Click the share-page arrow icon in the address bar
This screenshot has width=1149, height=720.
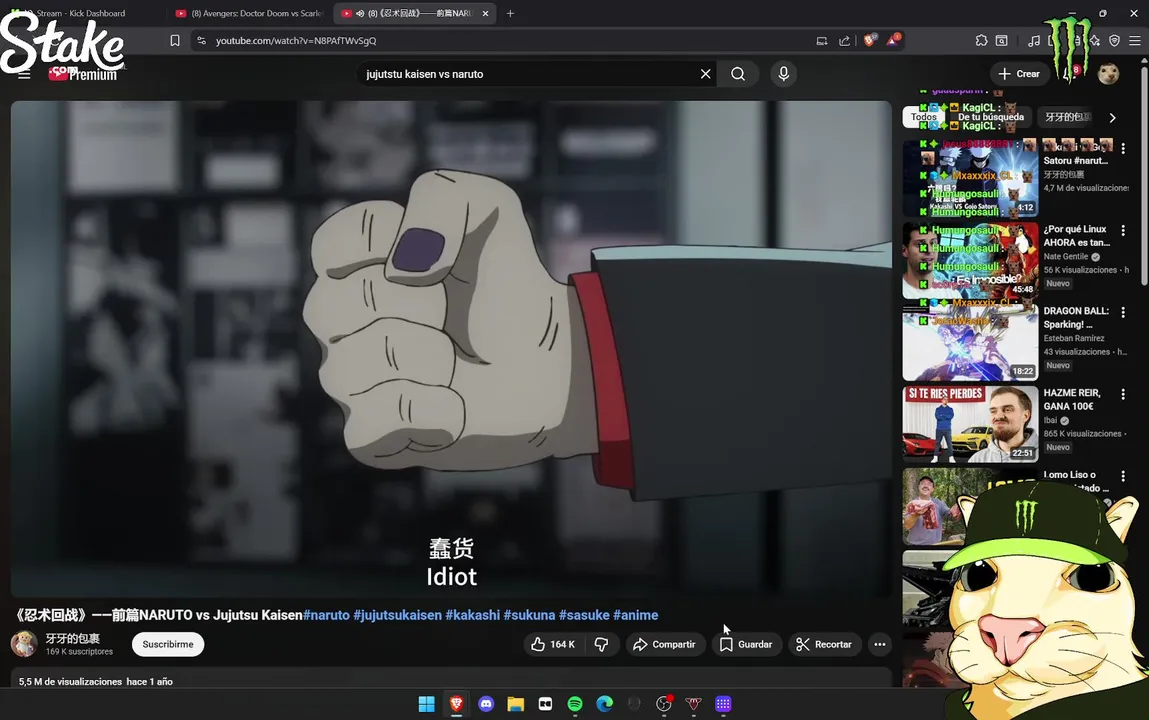coord(844,41)
